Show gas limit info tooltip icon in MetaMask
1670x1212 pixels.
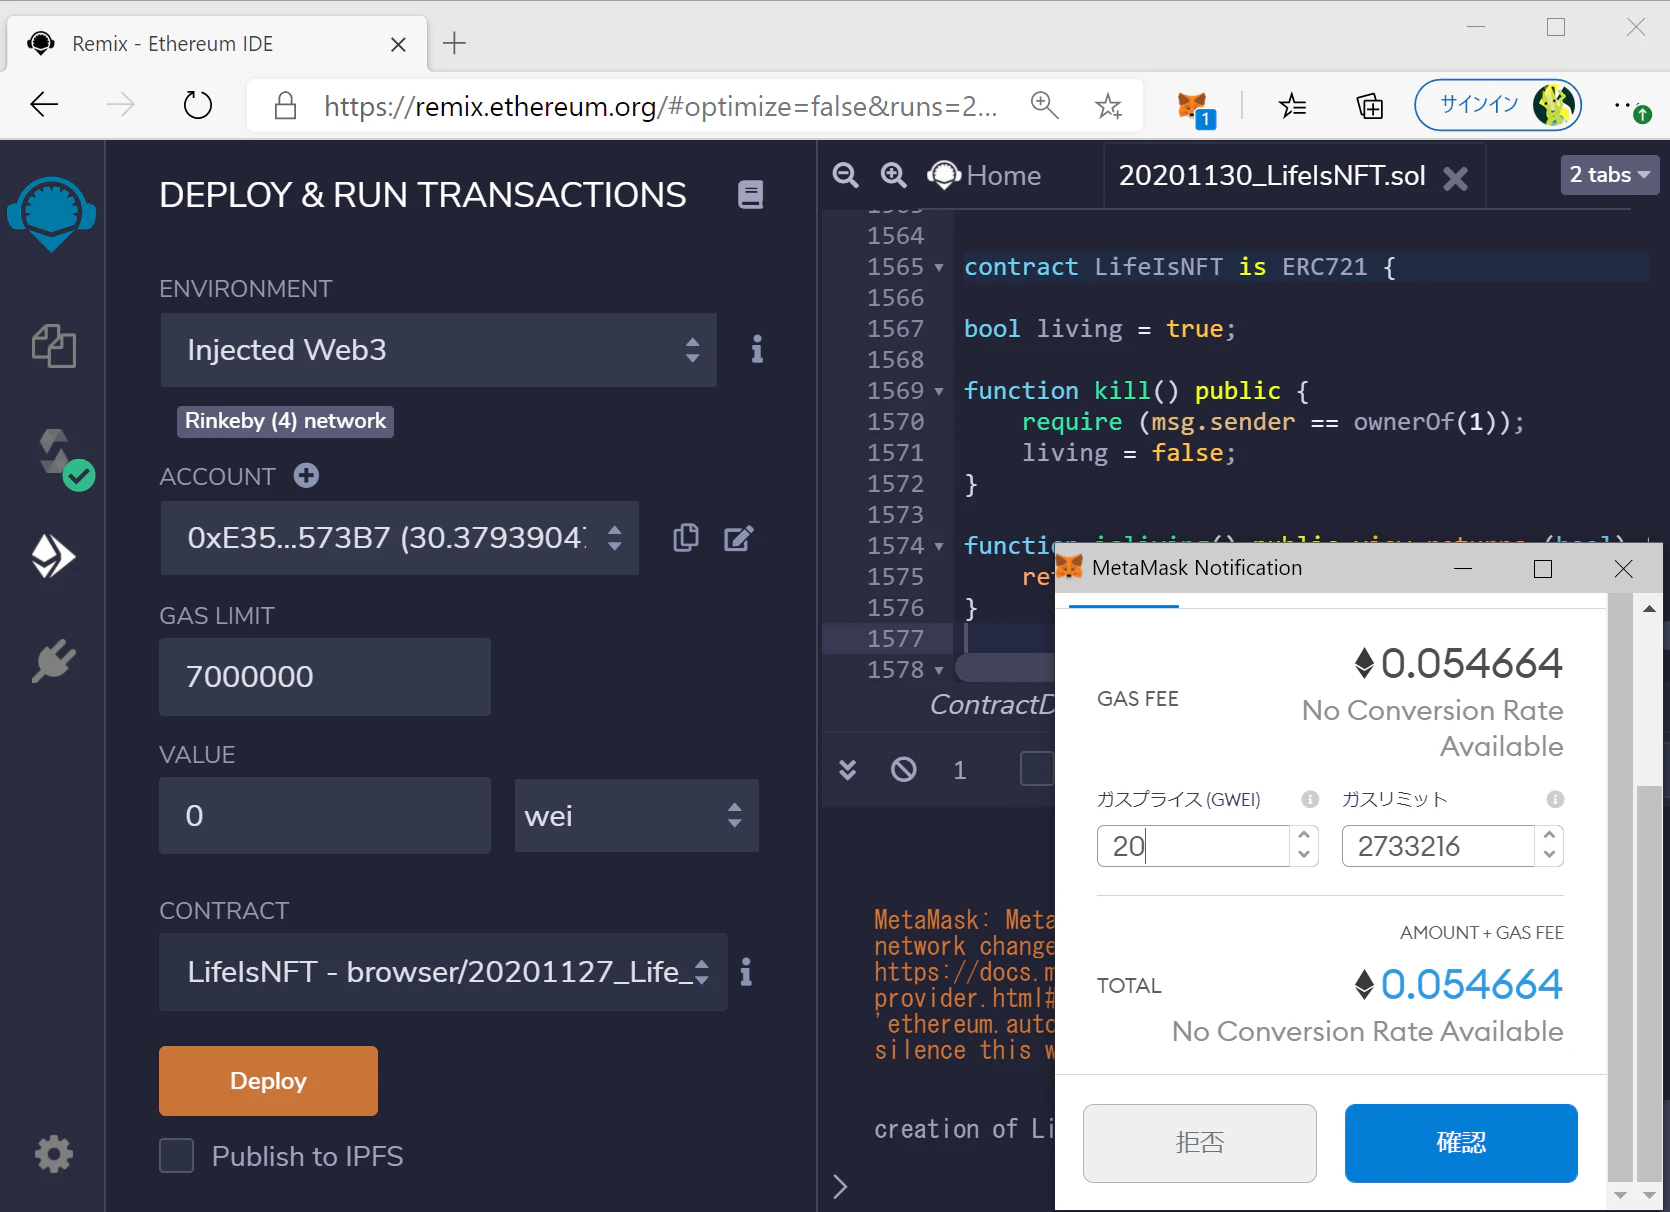[x=1555, y=799]
